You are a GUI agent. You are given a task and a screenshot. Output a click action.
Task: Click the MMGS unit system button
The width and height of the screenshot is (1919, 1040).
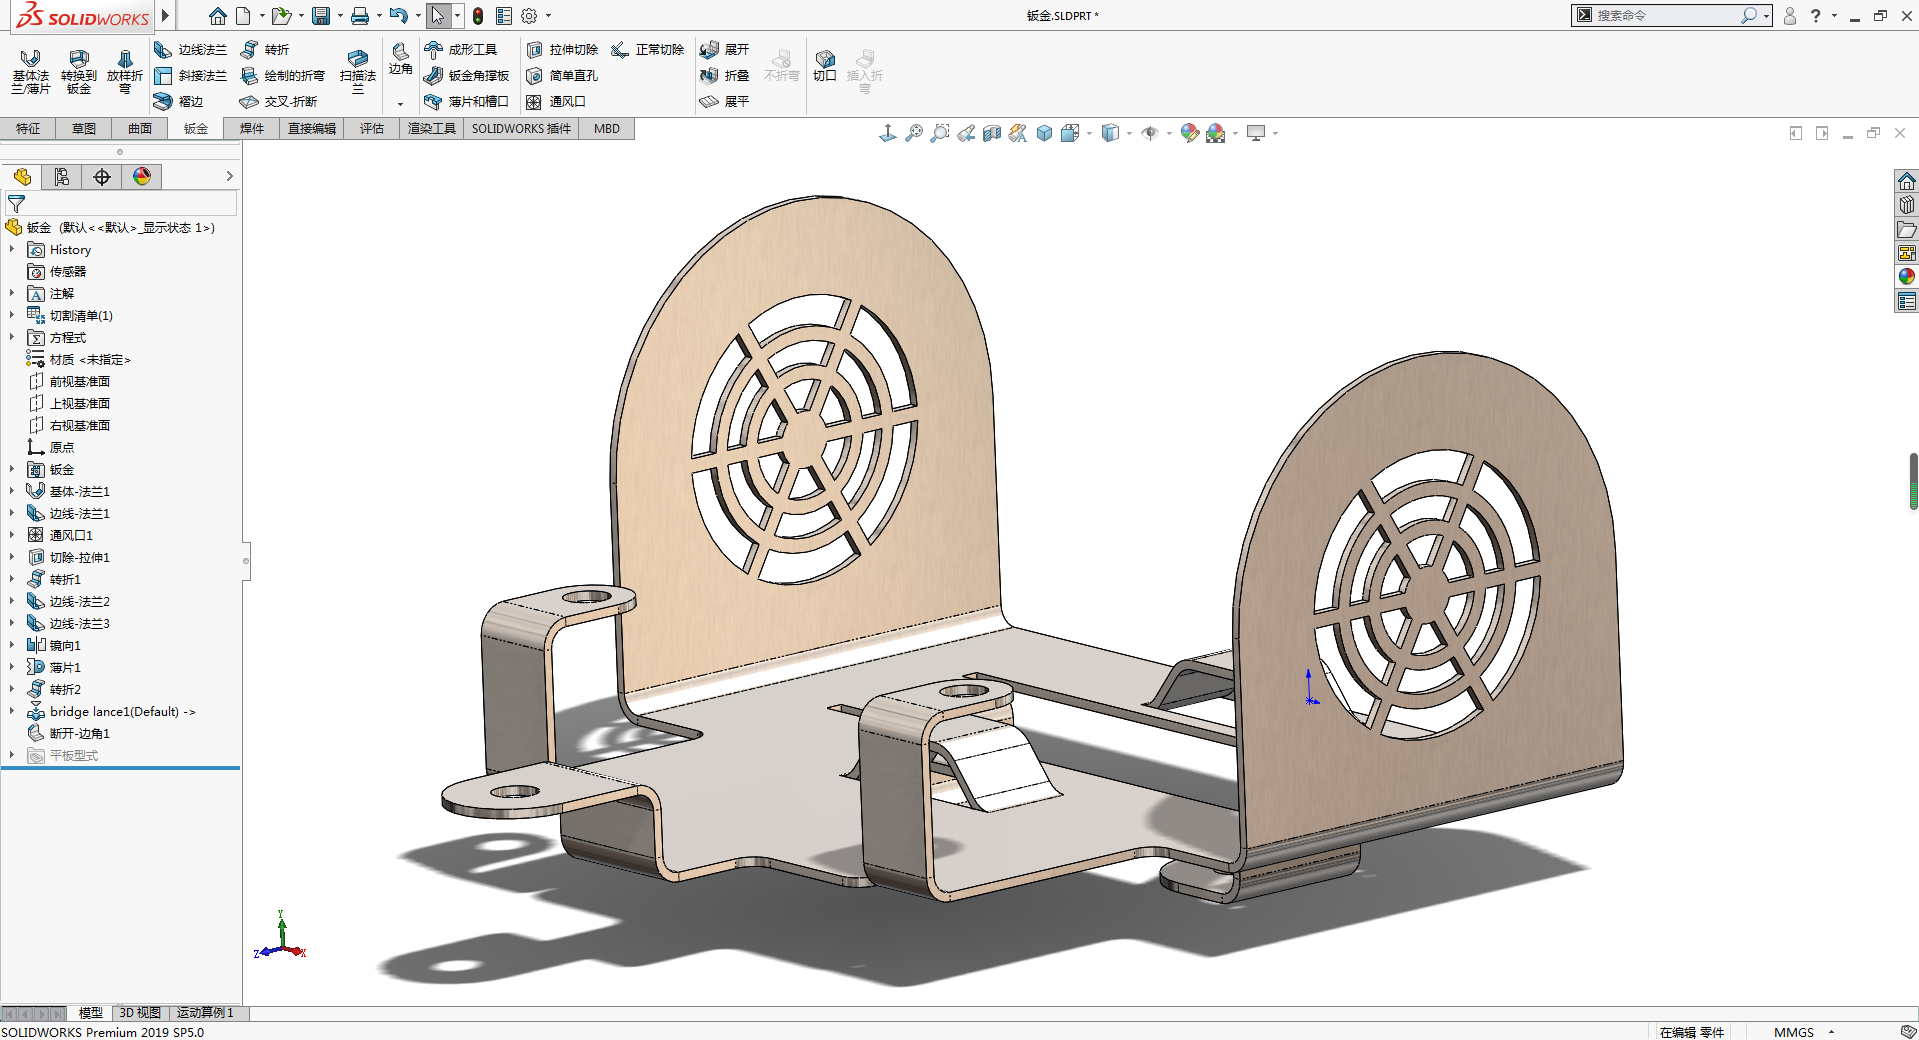pyautogui.click(x=1793, y=1032)
